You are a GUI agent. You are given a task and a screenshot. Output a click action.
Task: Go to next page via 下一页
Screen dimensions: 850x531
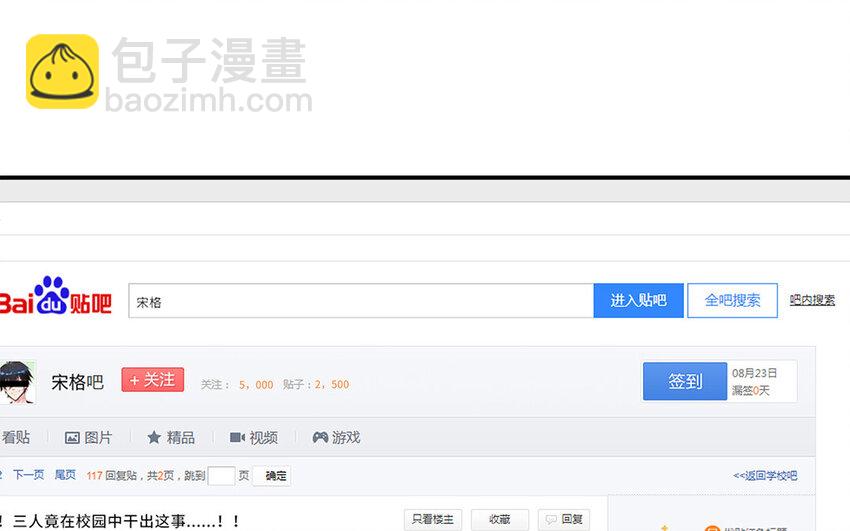[29, 475]
